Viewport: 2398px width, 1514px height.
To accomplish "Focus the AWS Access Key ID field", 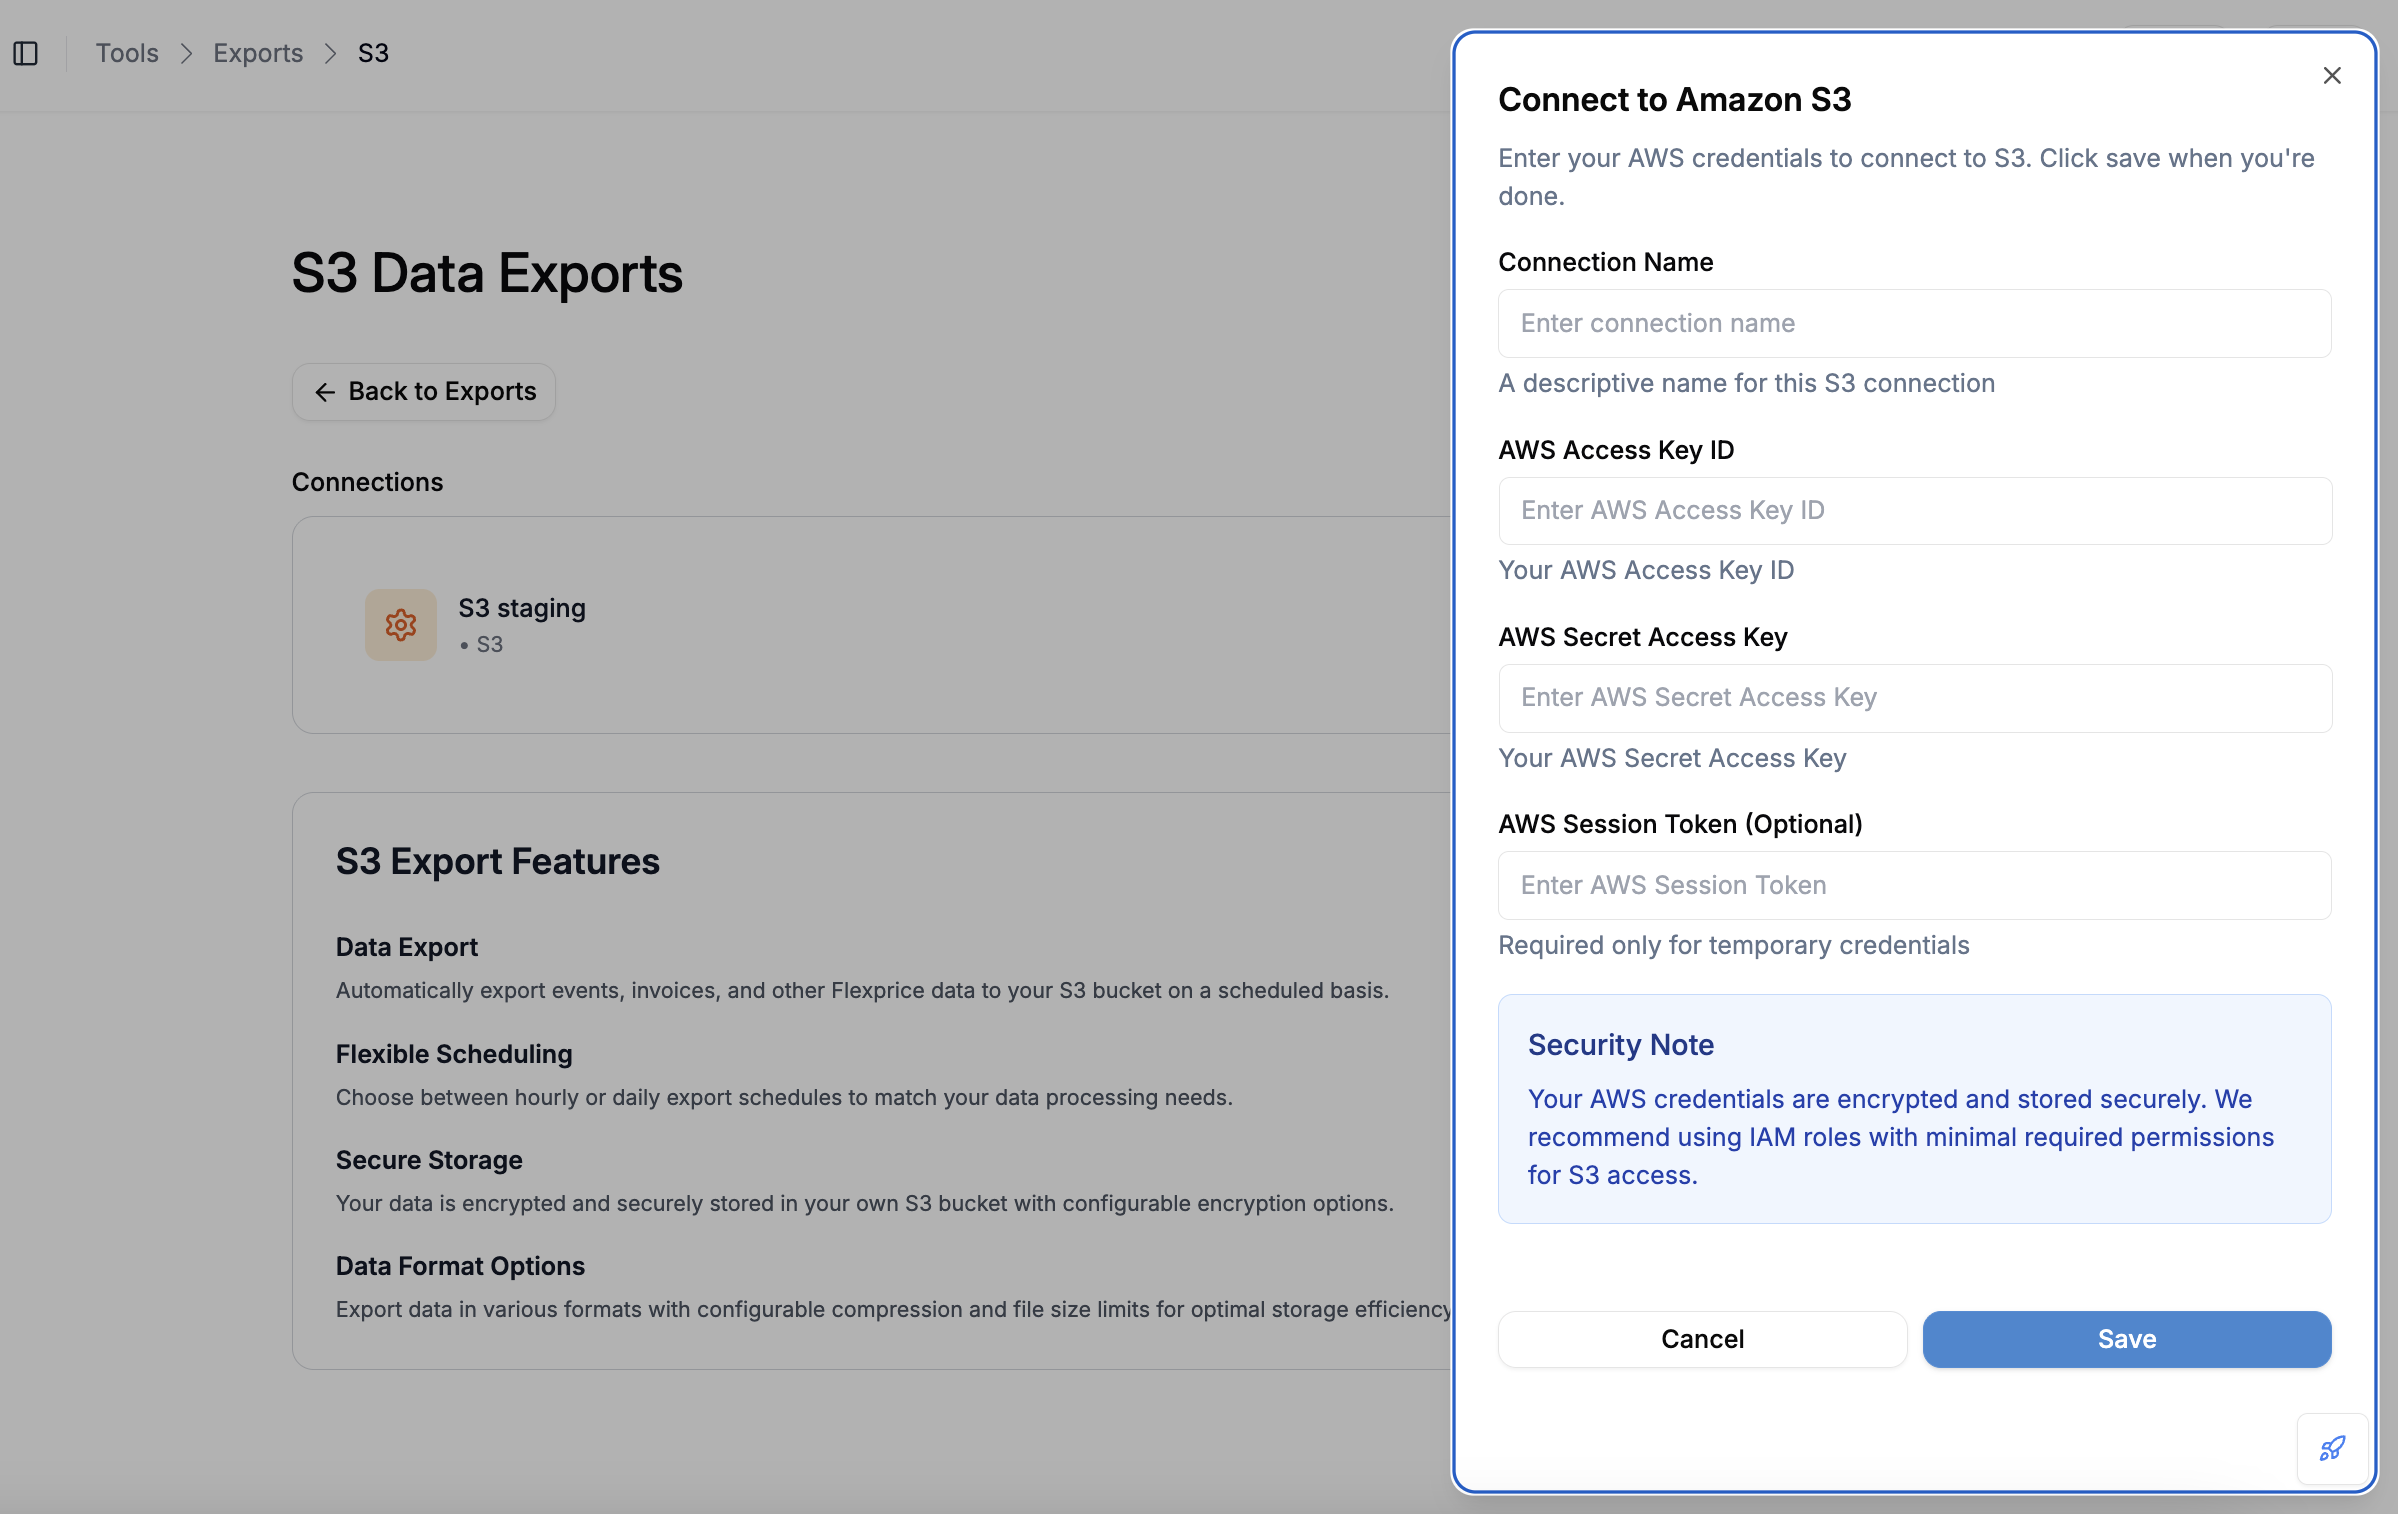I will point(1914,511).
